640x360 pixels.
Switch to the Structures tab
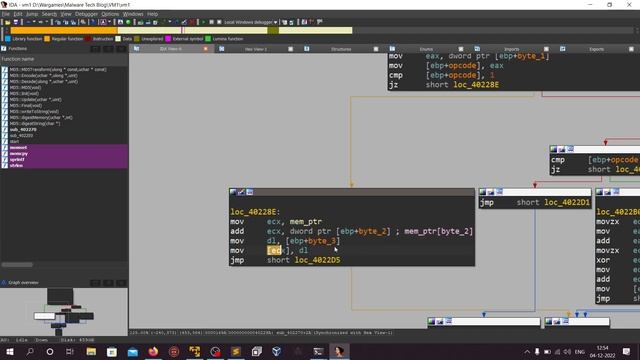(x=341, y=49)
